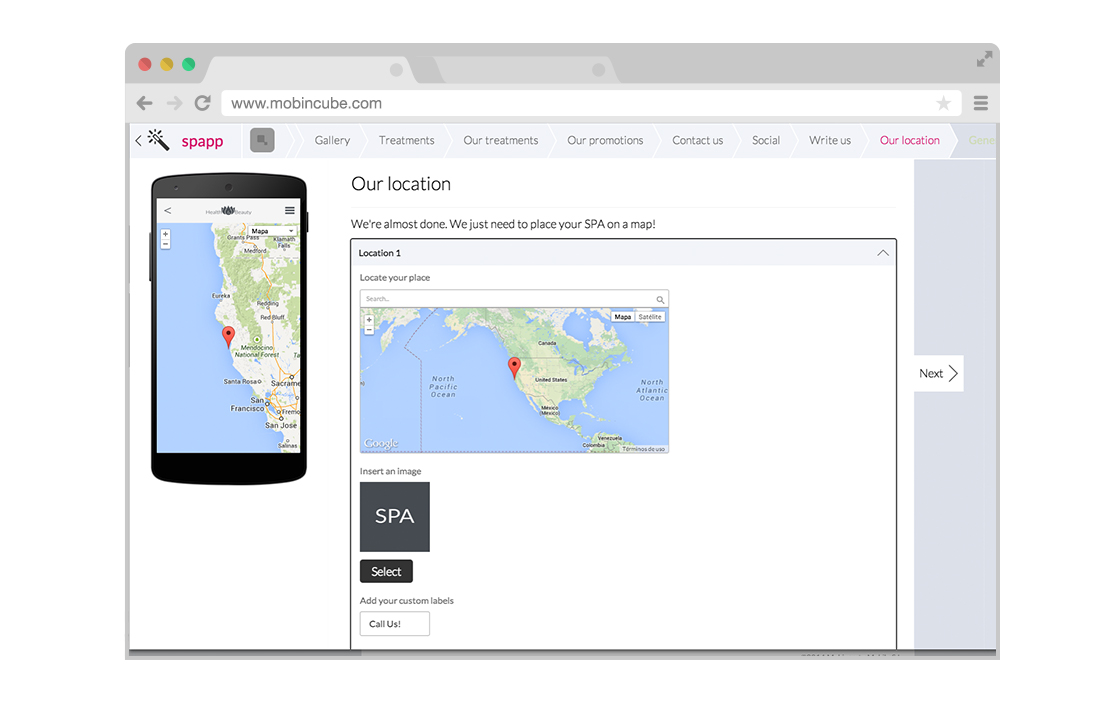1120x715 pixels.
Task: Click the small back chevron beside the wand
Action: click(x=138, y=140)
